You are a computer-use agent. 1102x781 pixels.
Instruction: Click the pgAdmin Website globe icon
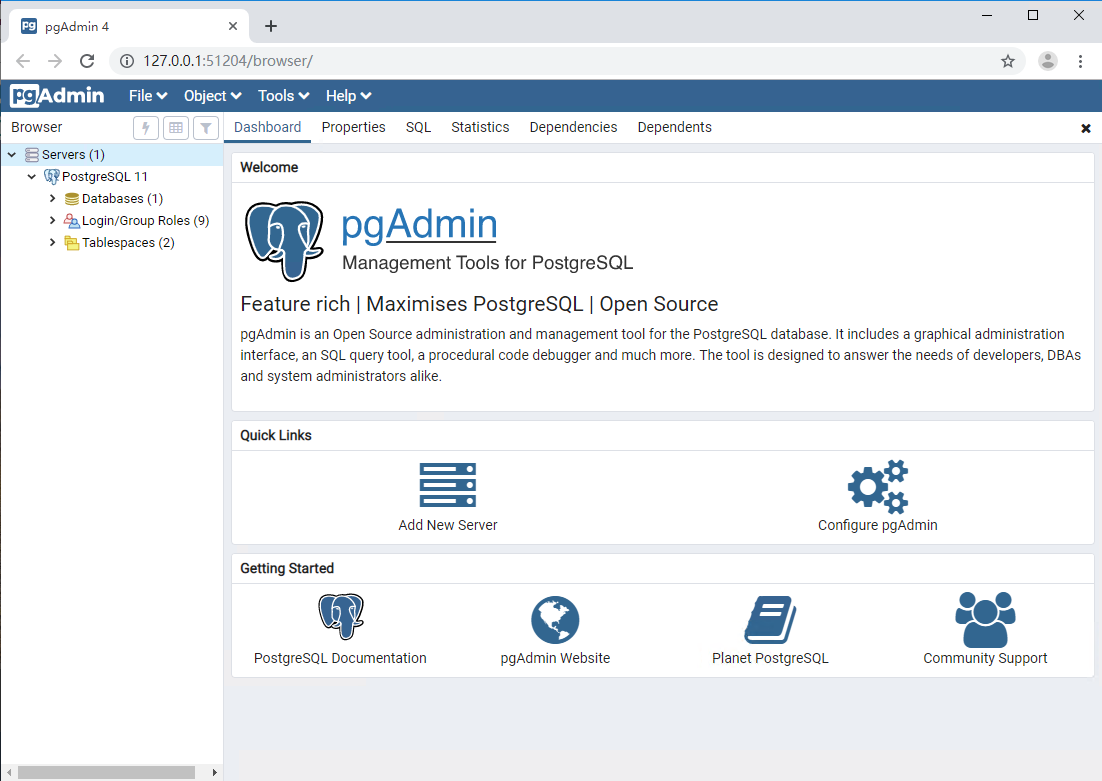coord(555,620)
